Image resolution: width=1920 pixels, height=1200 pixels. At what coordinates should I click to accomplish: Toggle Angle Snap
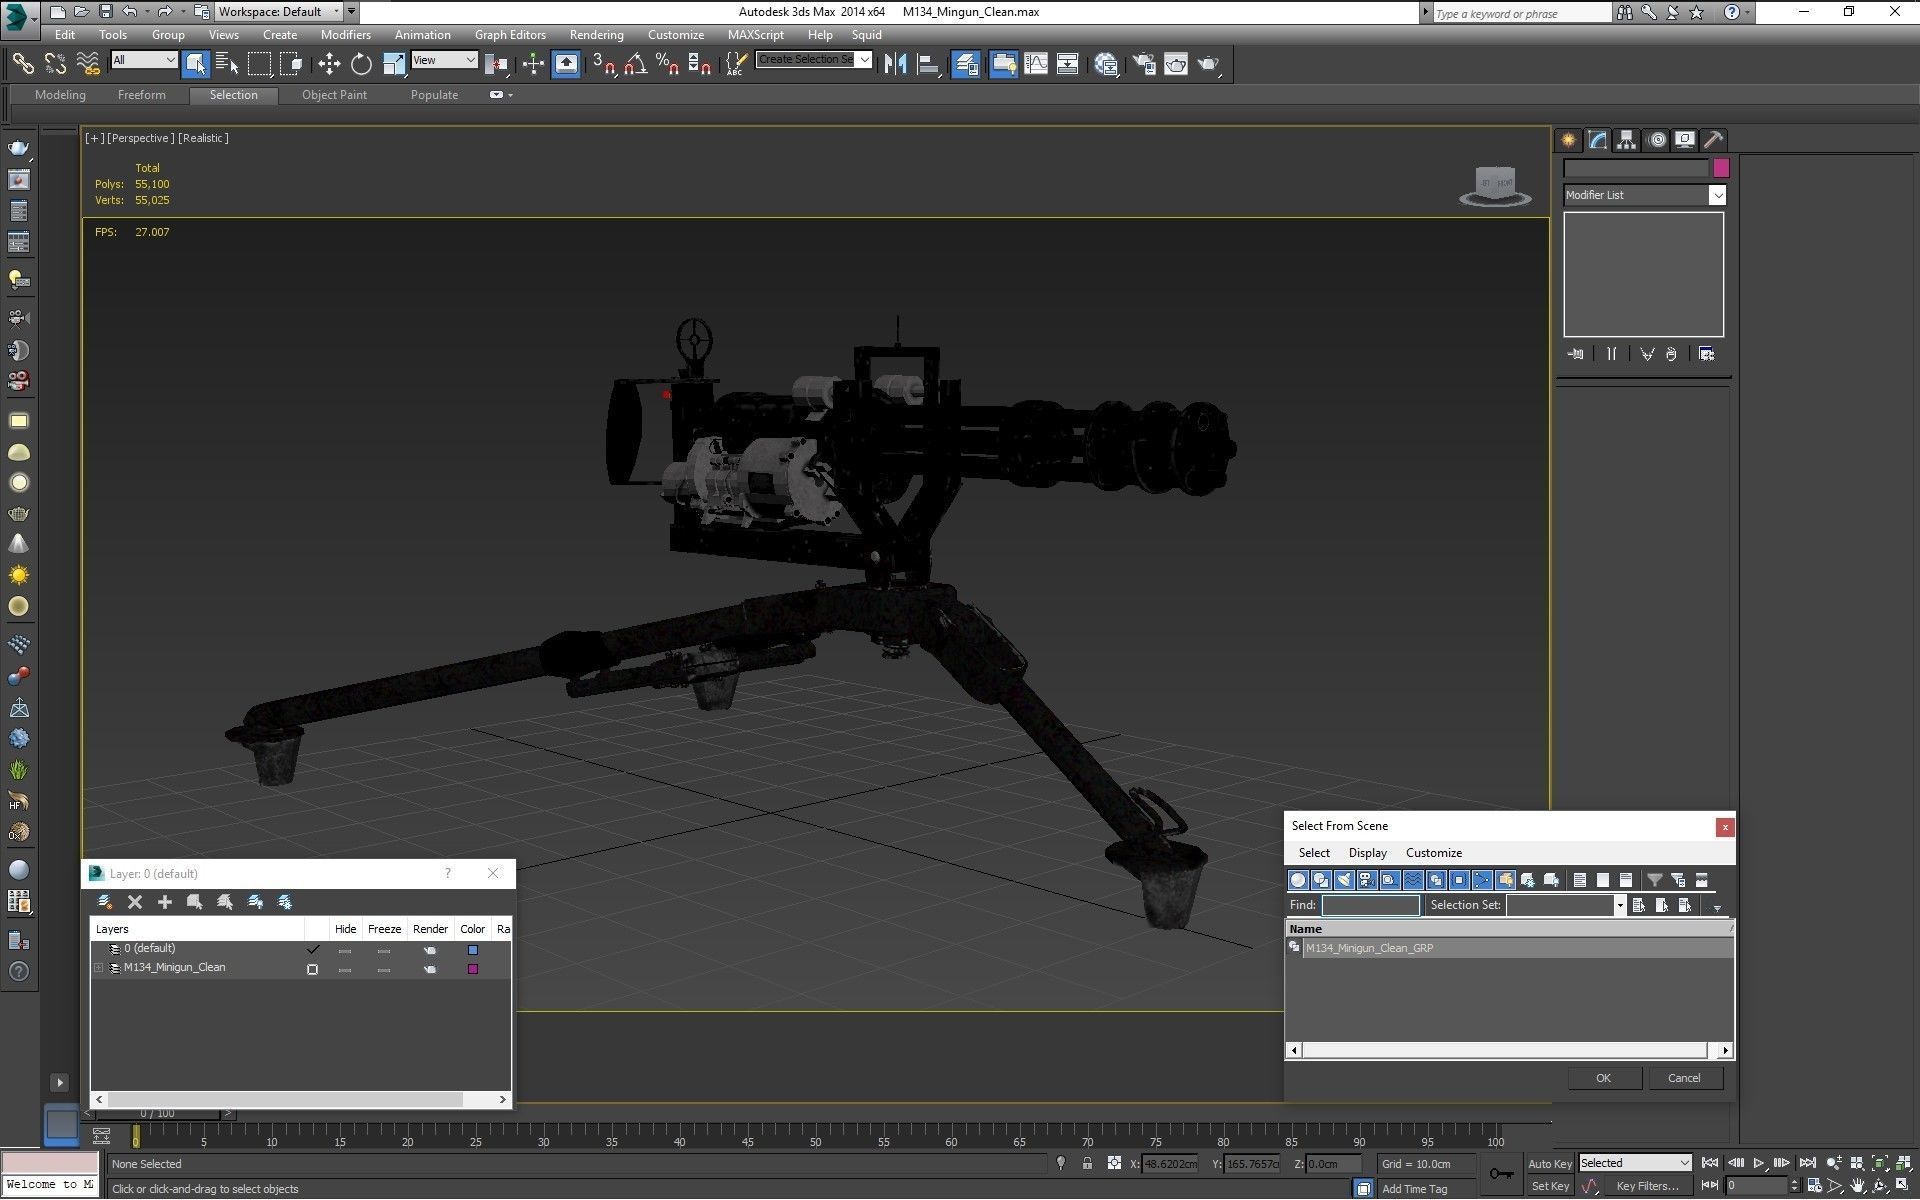click(x=635, y=64)
